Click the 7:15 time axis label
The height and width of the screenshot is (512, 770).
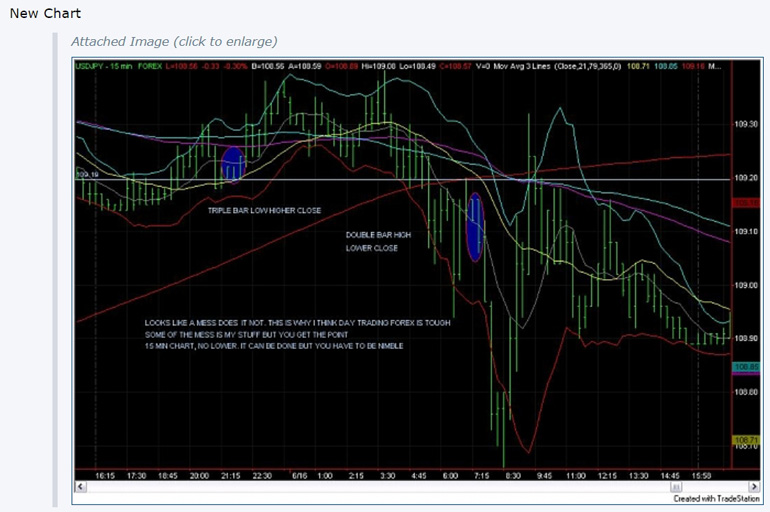pos(481,476)
